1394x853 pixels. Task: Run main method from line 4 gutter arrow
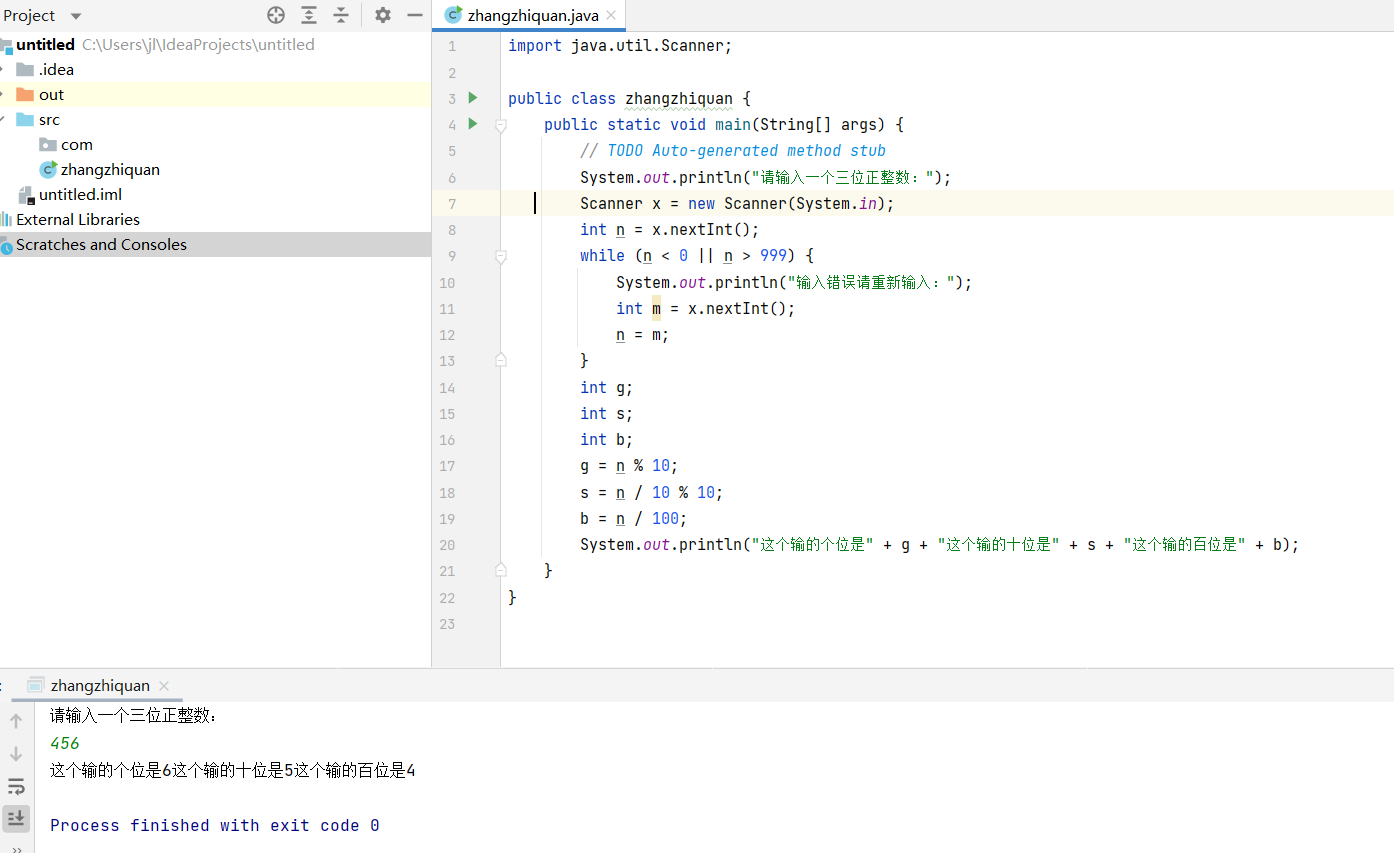473,124
